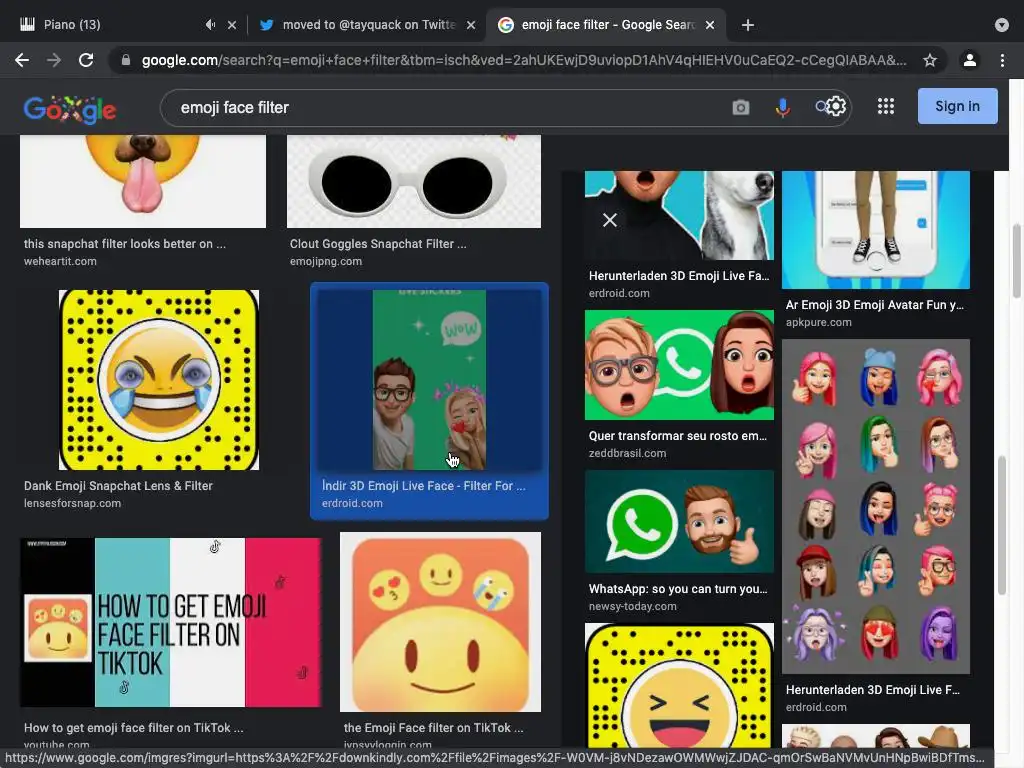This screenshot has width=1024, height=768.
Task: Click the browser forward arrow
Action: 54,60
